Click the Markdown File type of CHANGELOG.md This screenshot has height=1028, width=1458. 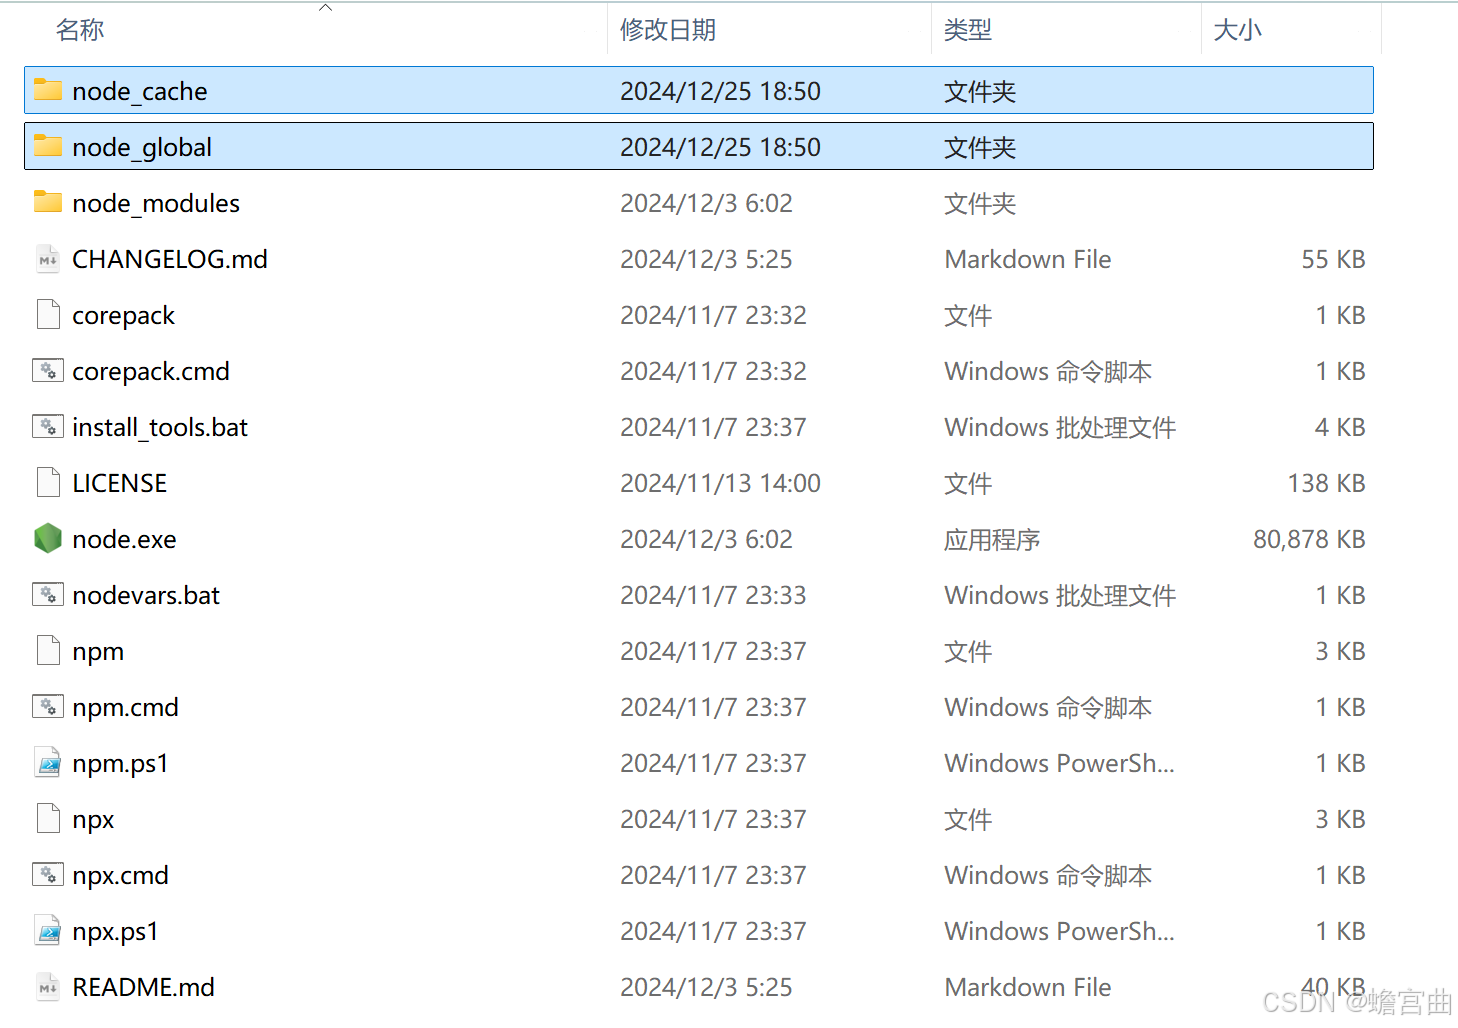click(1028, 259)
